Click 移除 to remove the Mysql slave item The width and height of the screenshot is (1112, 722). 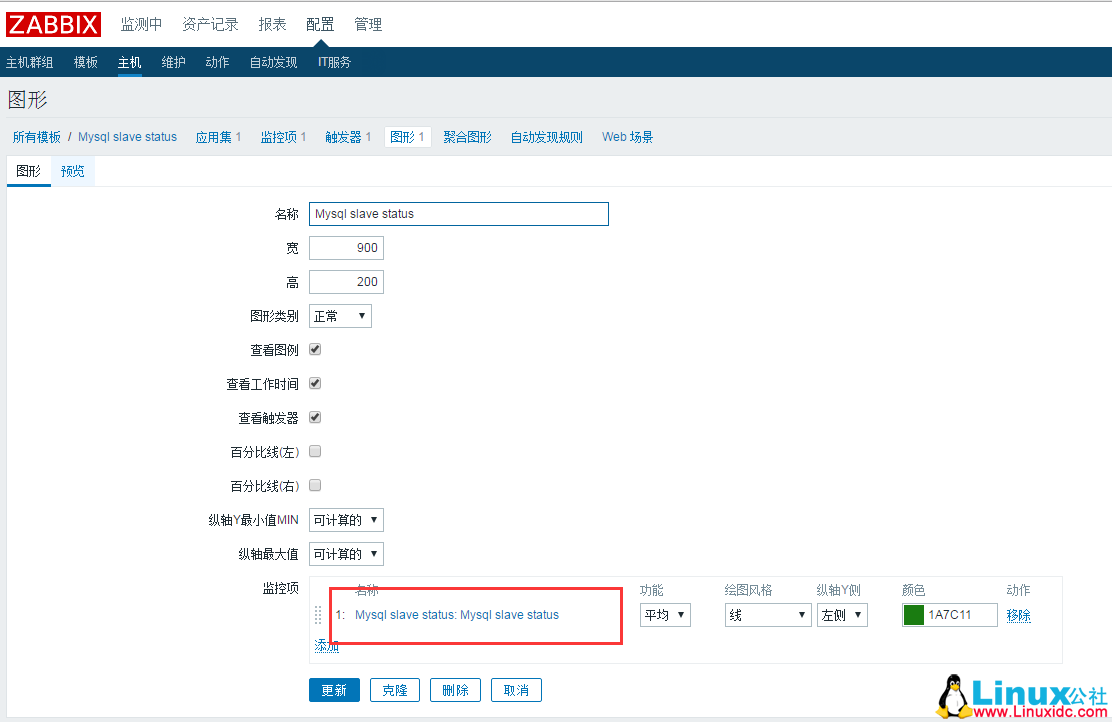tap(1018, 614)
